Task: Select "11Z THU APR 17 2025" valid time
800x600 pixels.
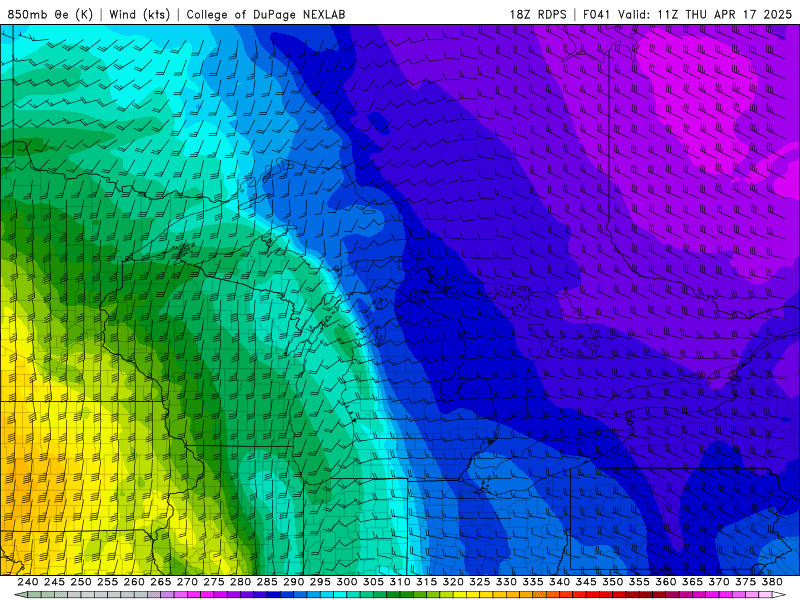Action: [x=724, y=14]
